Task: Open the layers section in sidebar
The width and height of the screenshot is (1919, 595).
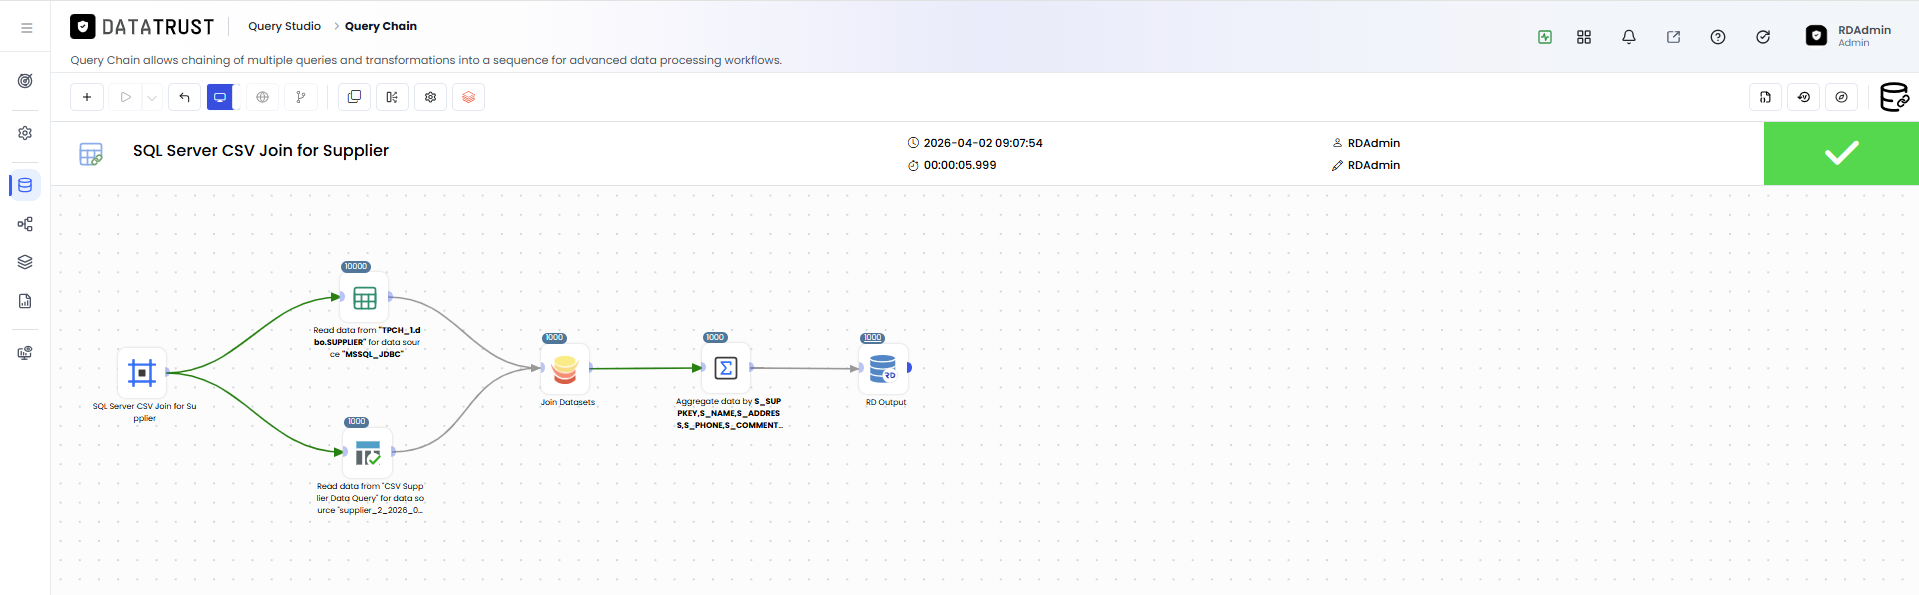Action: click(25, 262)
